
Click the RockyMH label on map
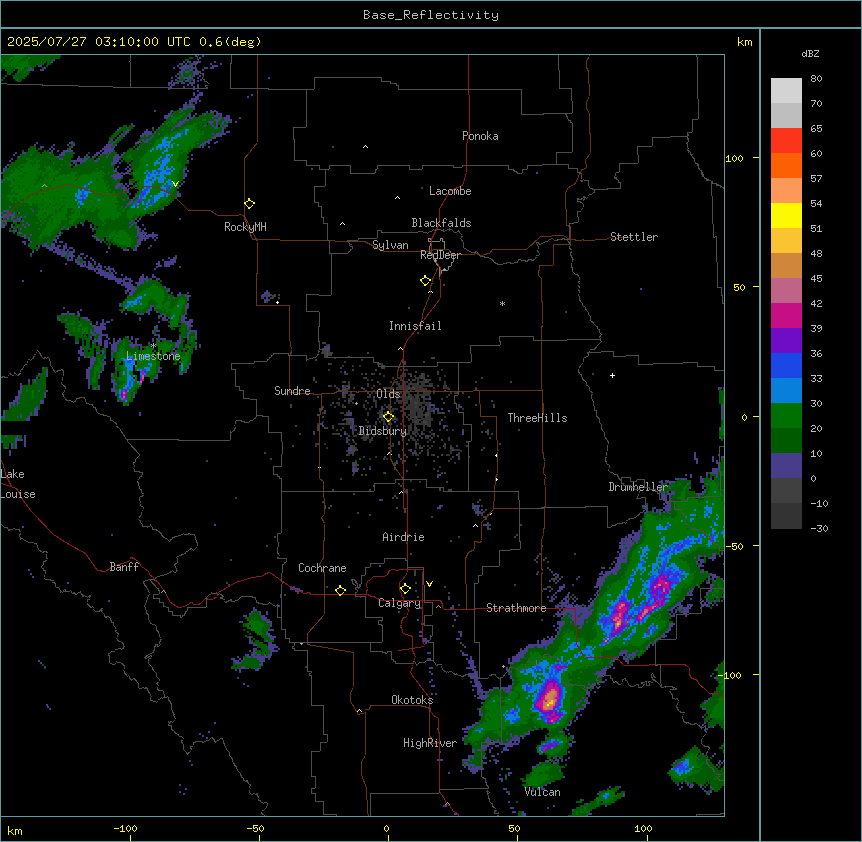245,227
